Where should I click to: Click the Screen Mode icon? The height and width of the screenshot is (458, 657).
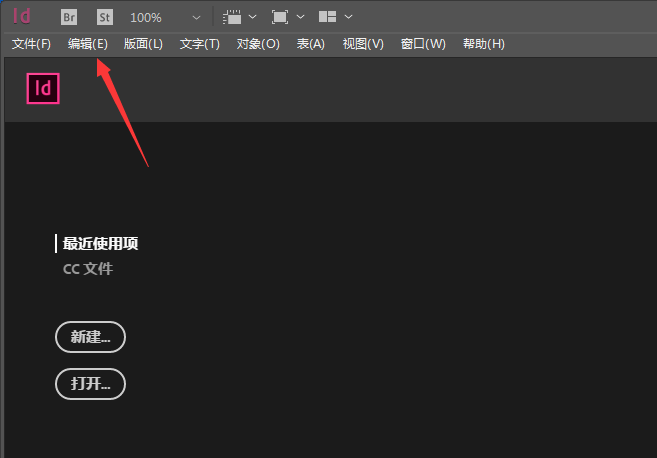coord(280,17)
